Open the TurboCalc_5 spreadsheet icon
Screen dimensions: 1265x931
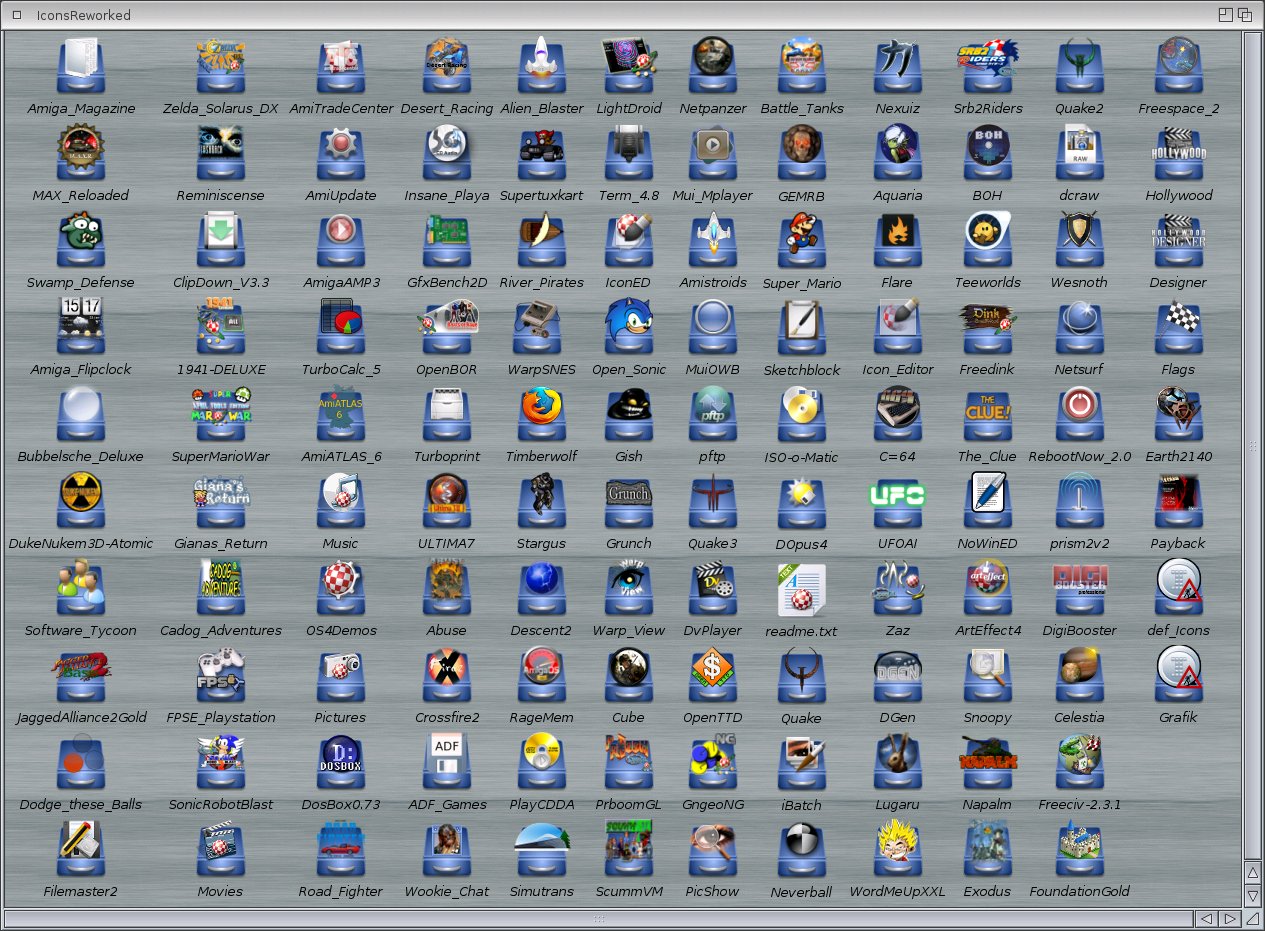pyautogui.click(x=340, y=328)
